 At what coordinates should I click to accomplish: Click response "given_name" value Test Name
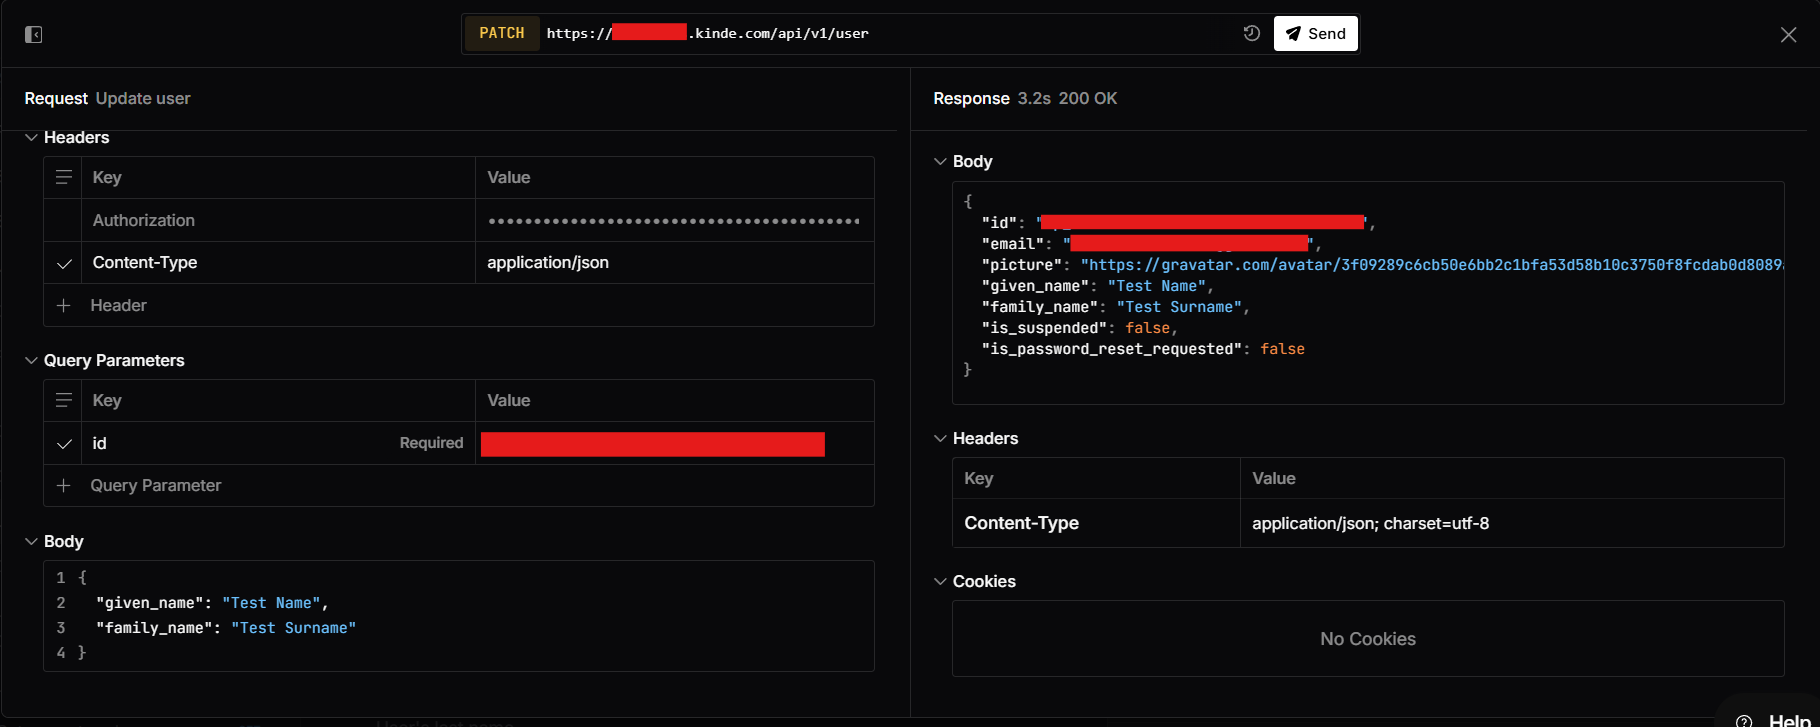[1157, 286]
